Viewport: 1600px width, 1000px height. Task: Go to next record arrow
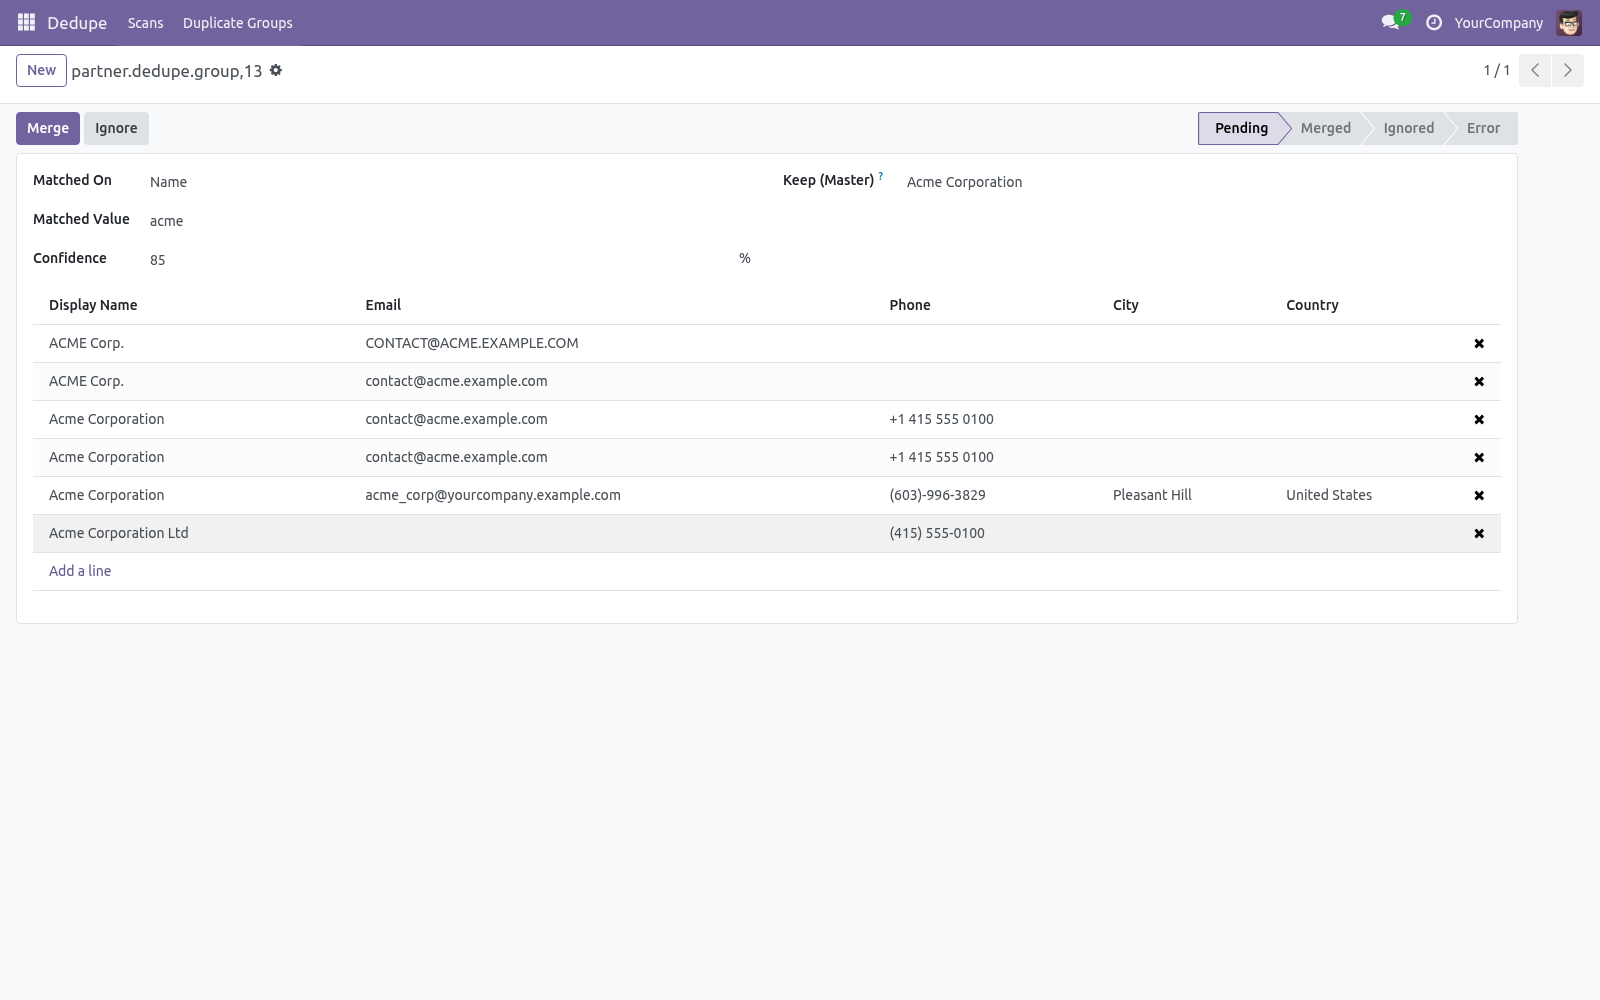1567,70
